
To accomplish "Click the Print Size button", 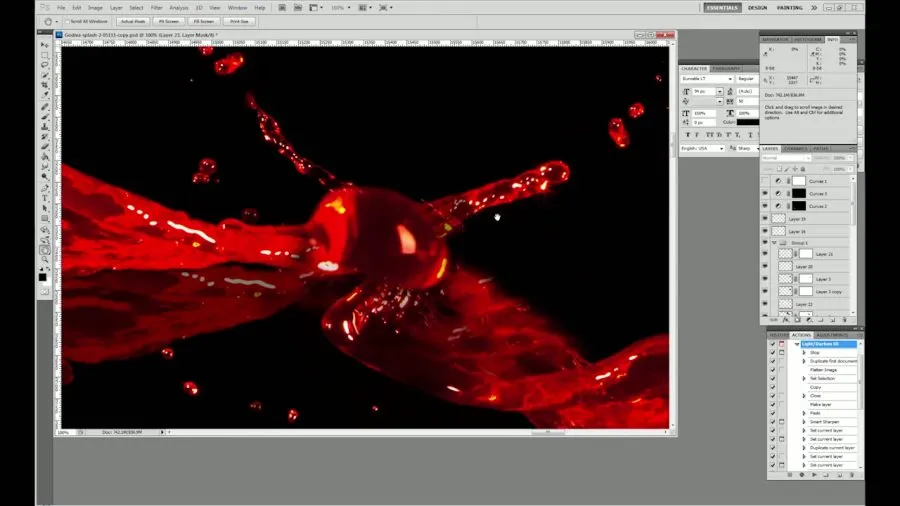I will (x=239, y=20).
